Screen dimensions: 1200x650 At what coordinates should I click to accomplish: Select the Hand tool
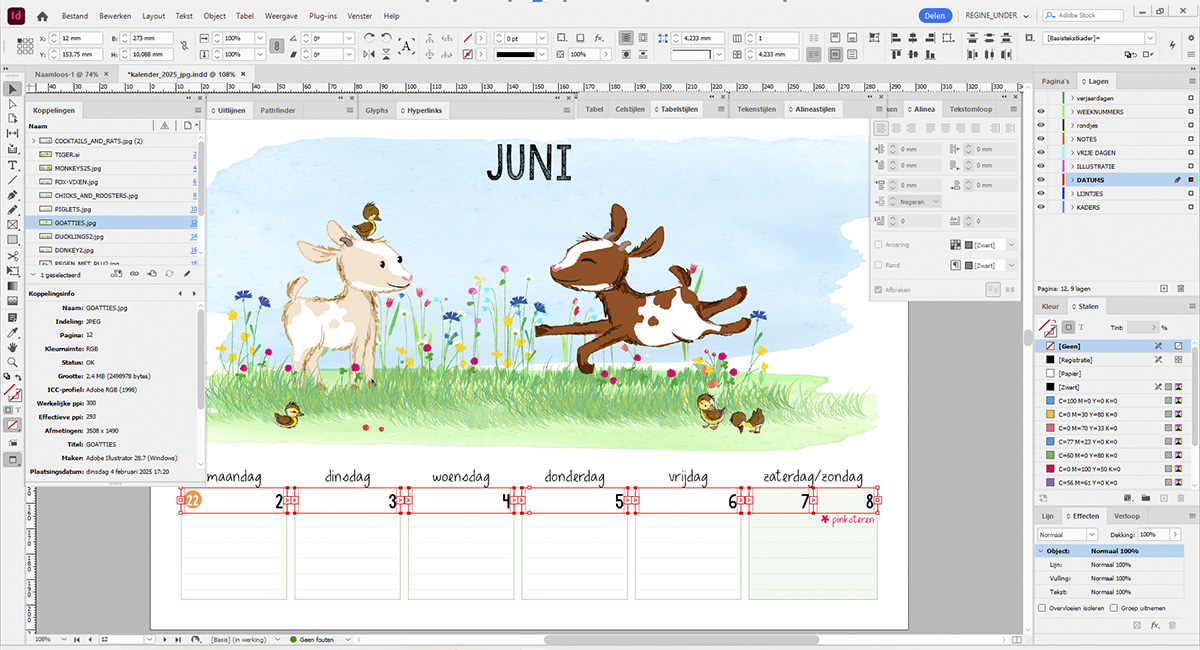[x=13, y=347]
